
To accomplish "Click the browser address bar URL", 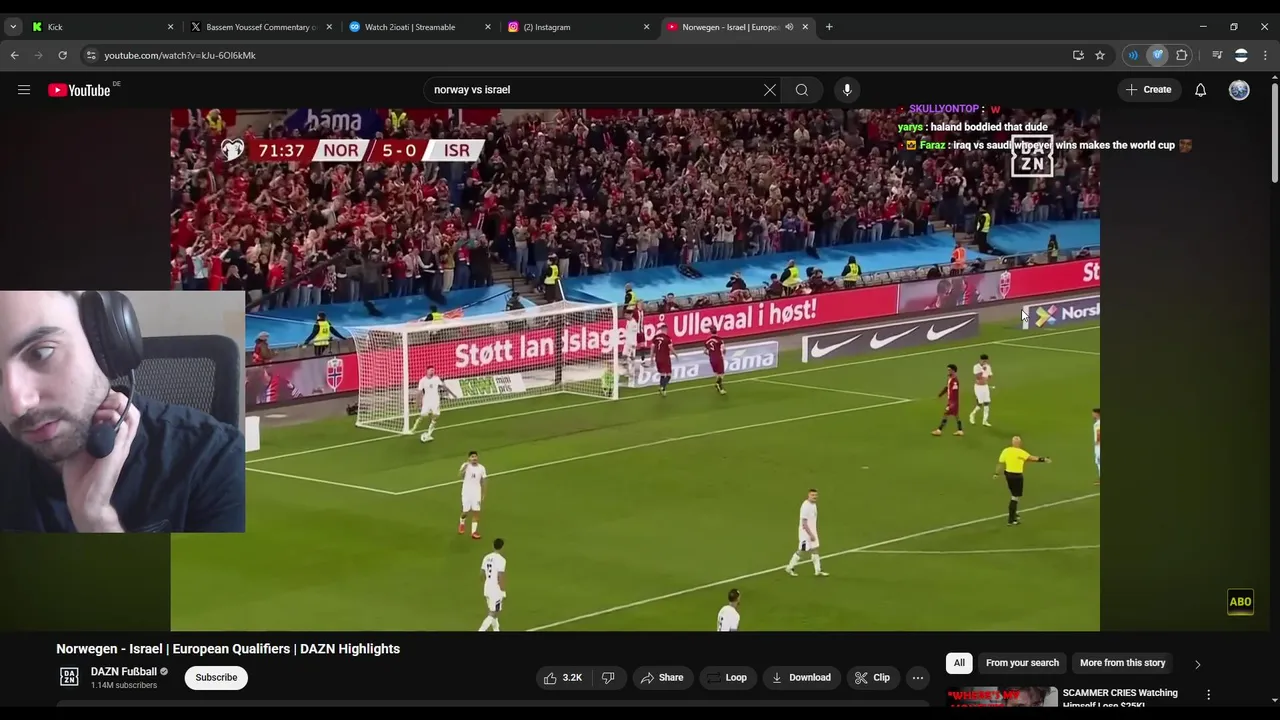I will click(x=180, y=55).
